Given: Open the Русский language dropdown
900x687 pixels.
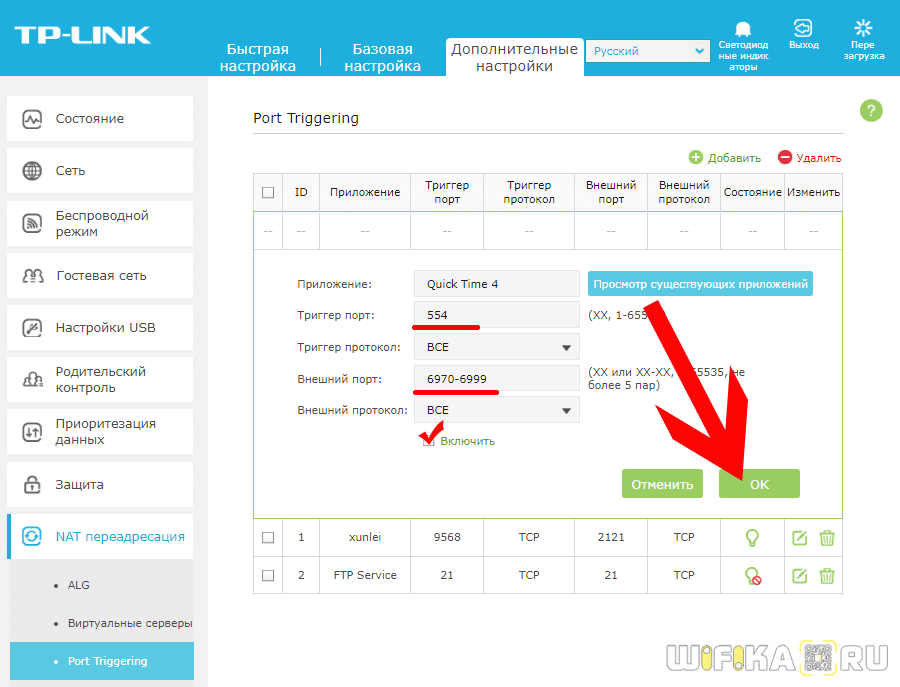Looking at the screenshot, I should [x=647, y=51].
